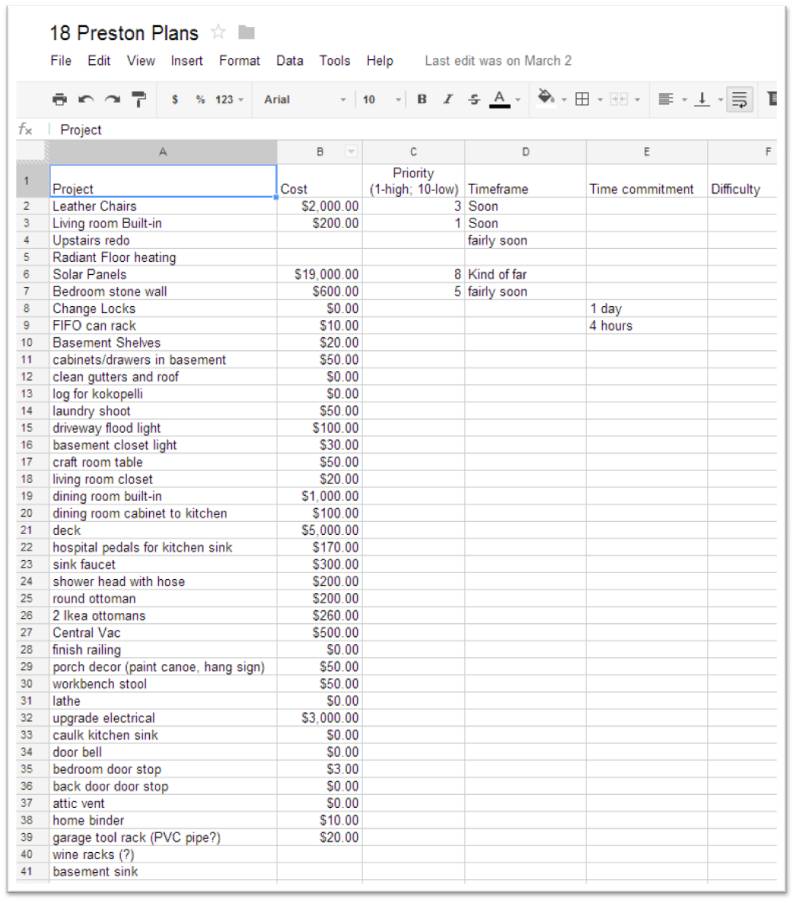Select the 'Solar Panels' cell

pyautogui.click(x=163, y=275)
